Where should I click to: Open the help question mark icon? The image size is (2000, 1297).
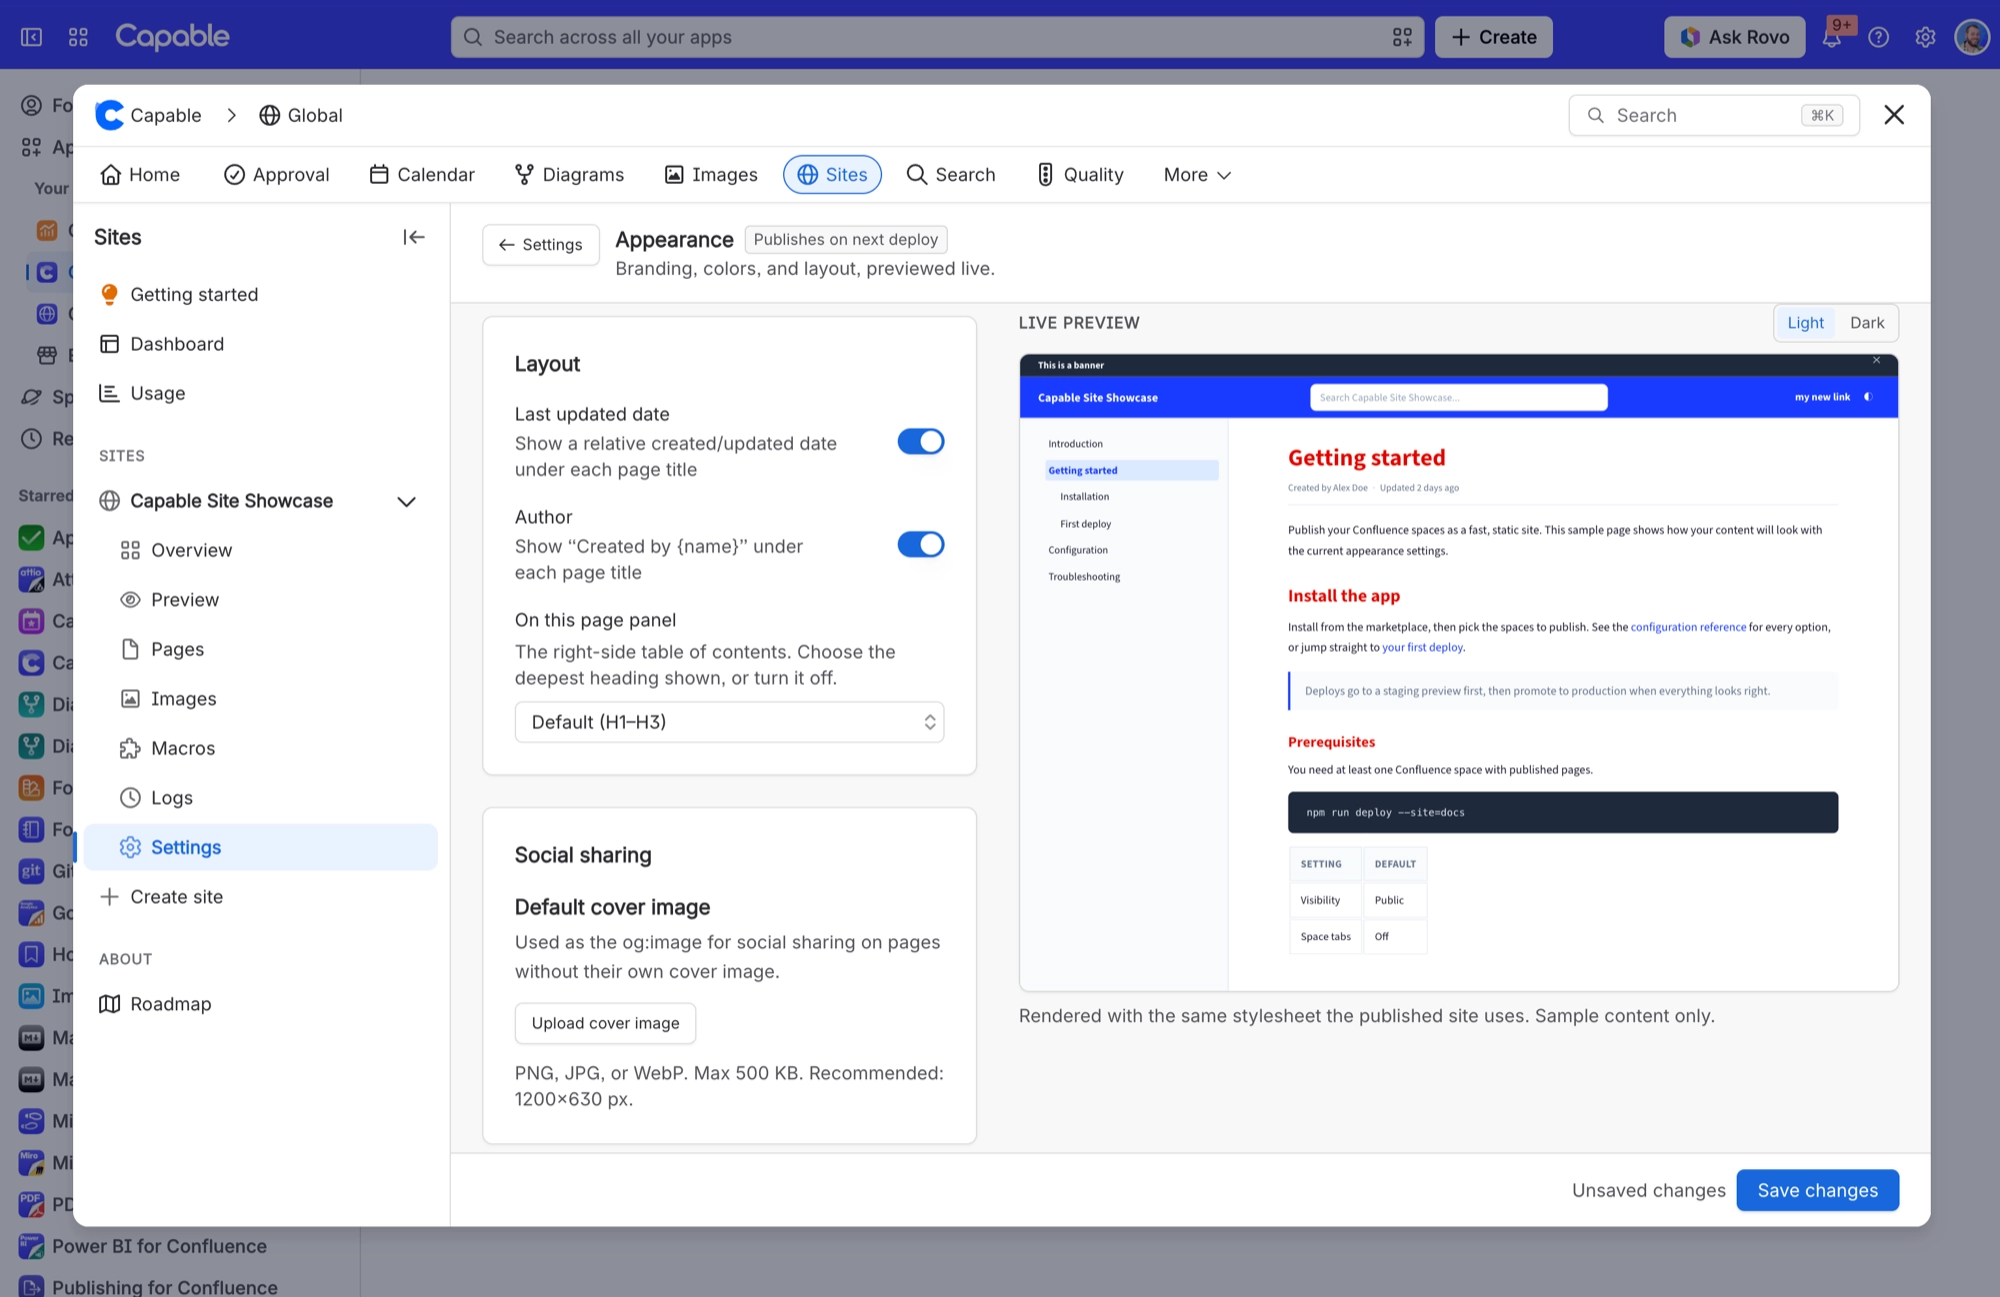1879,37
